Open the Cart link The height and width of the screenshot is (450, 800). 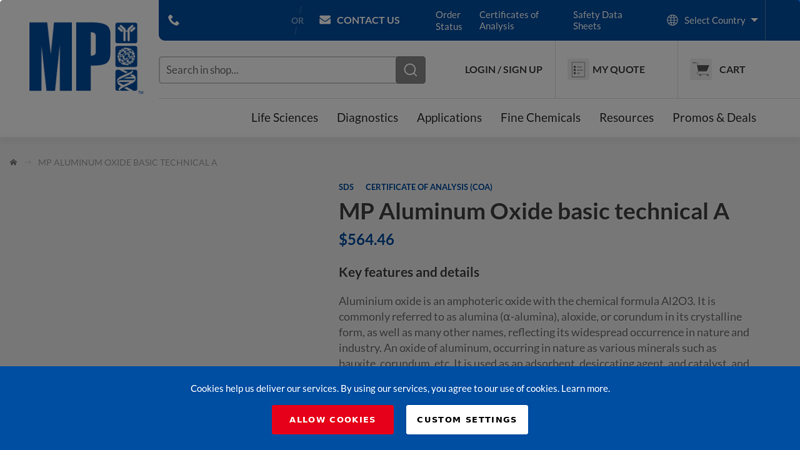[x=732, y=69]
